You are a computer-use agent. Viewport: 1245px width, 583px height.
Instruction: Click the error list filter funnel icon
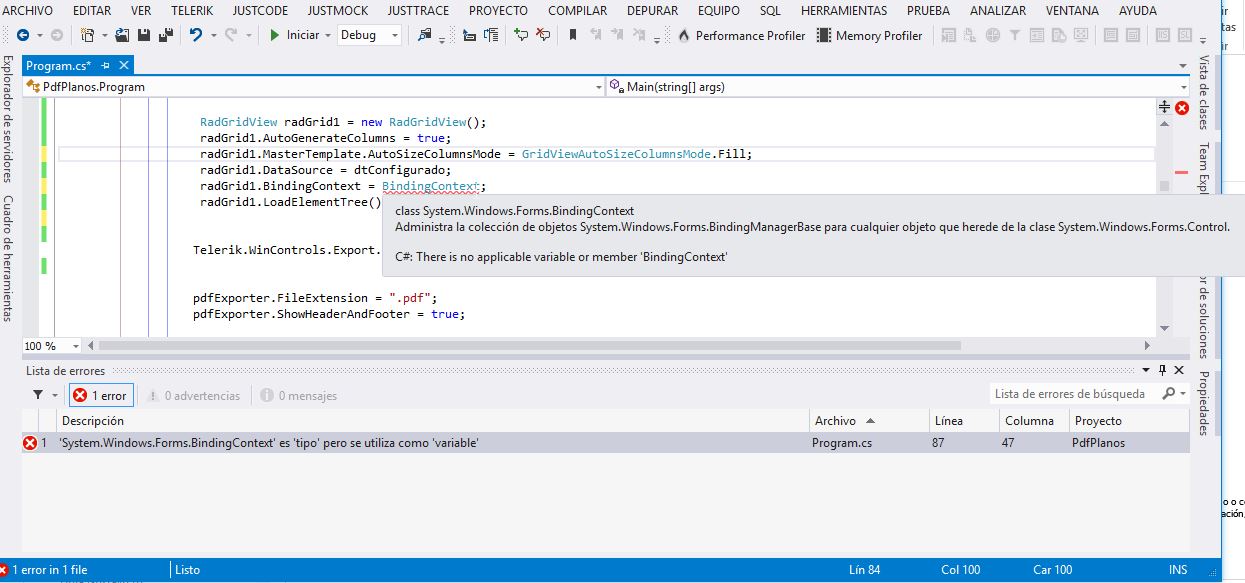(38, 395)
